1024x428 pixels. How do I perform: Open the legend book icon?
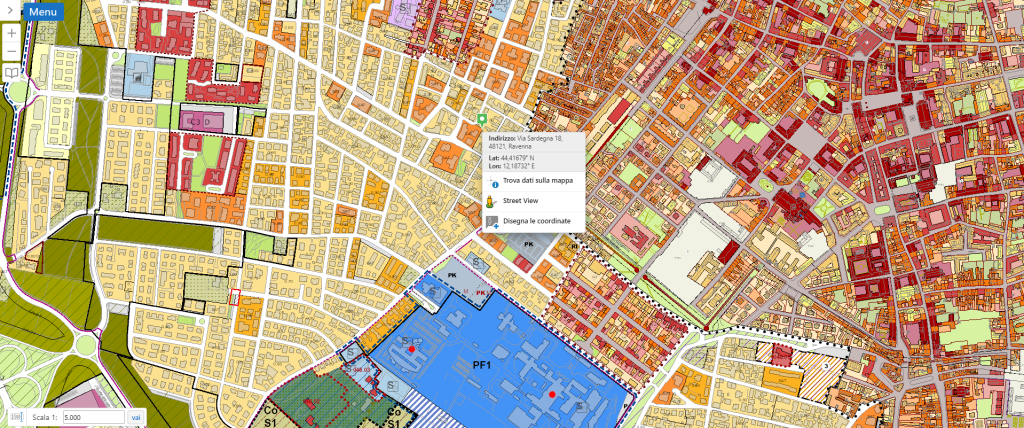tap(12, 72)
